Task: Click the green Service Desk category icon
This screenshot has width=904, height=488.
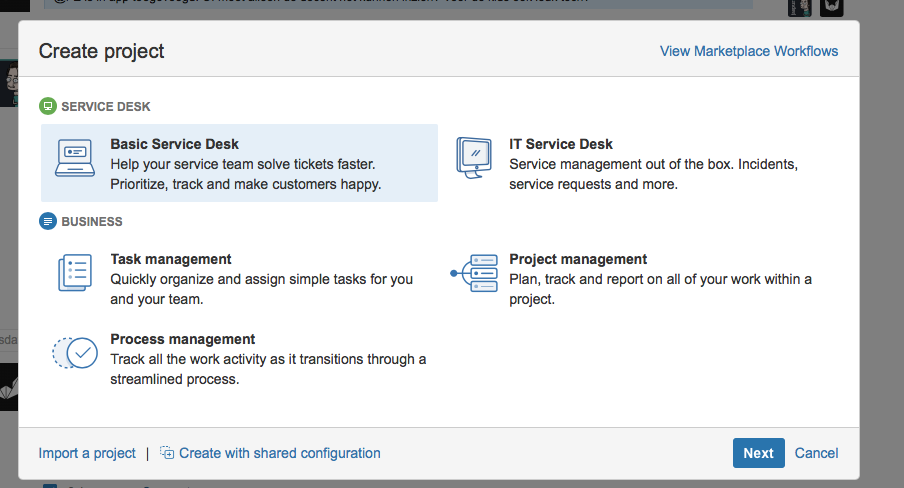Action: point(48,106)
